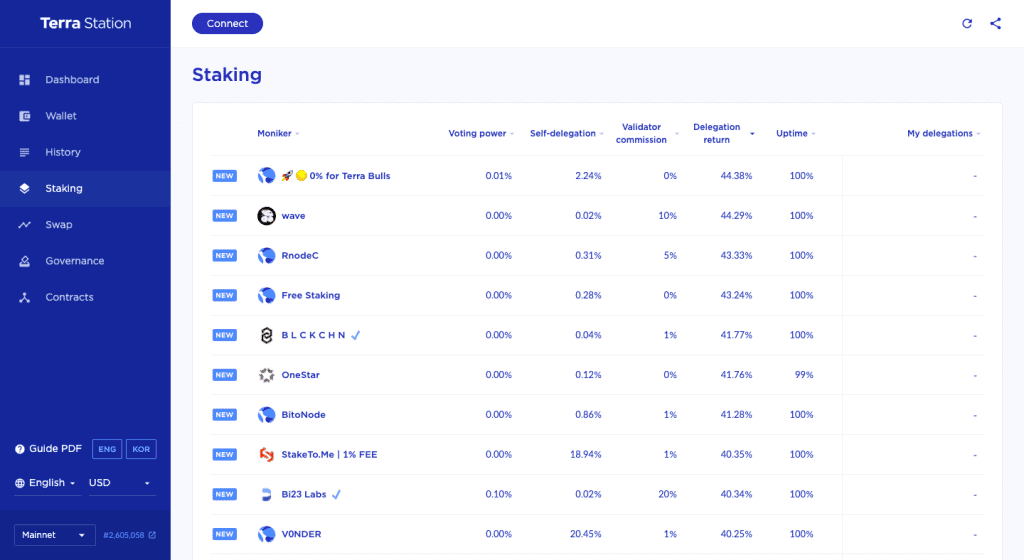The width and height of the screenshot is (1024, 560).
Task: Open the USD currency dropdown
Action: (122, 483)
